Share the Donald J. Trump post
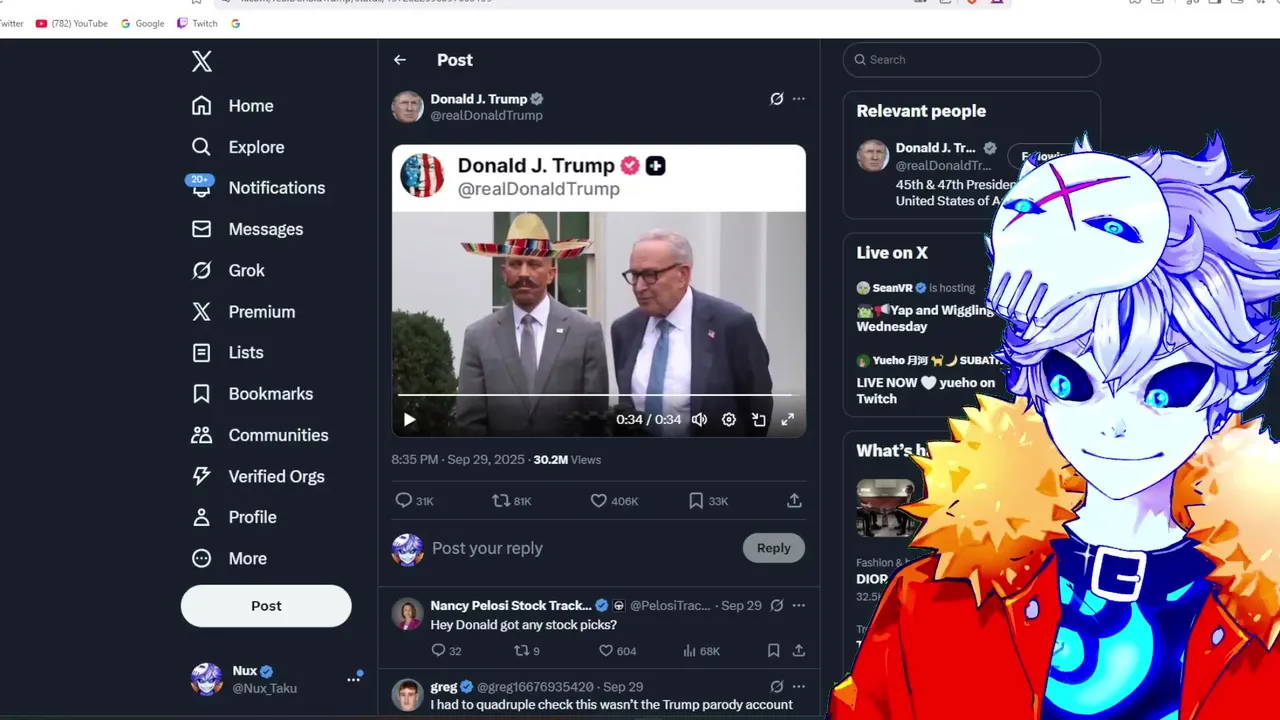The height and width of the screenshot is (720, 1280). click(794, 500)
